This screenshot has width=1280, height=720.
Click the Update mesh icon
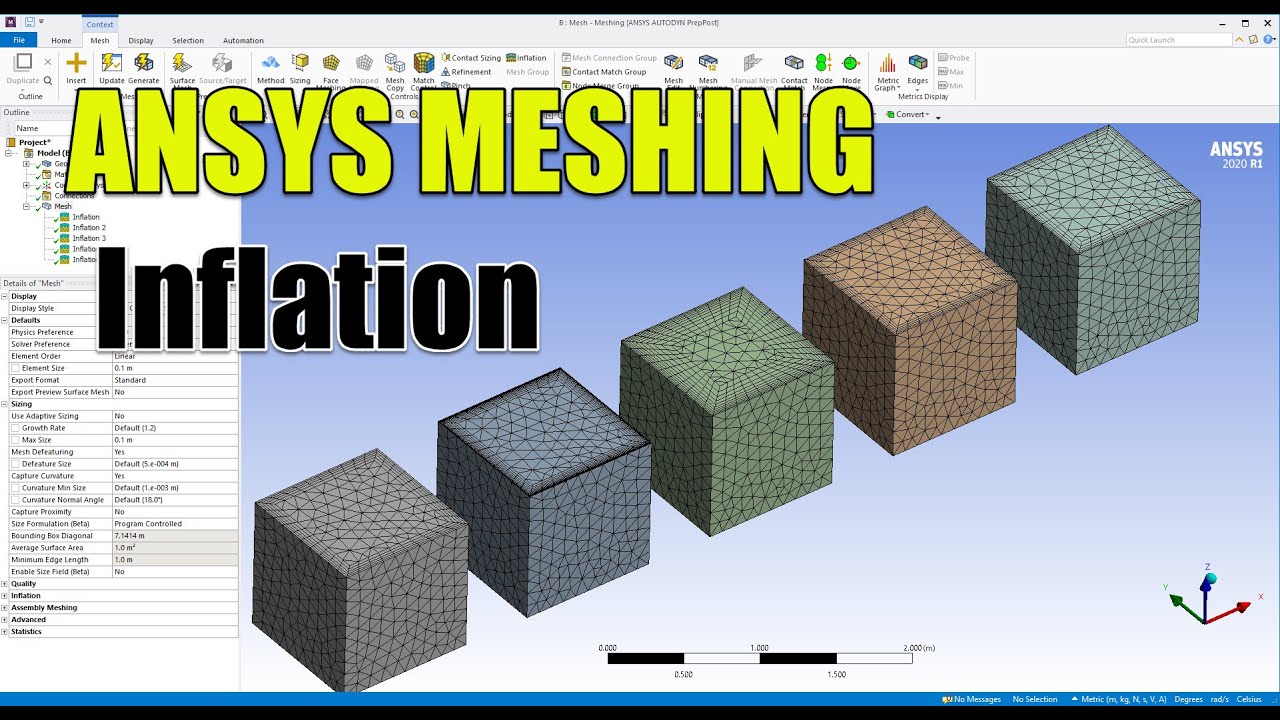tap(112, 63)
